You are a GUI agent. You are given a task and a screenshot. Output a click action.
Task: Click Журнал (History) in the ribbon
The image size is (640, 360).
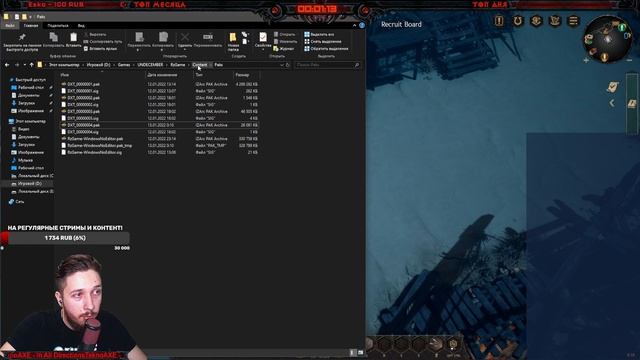[x=284, y=49]
